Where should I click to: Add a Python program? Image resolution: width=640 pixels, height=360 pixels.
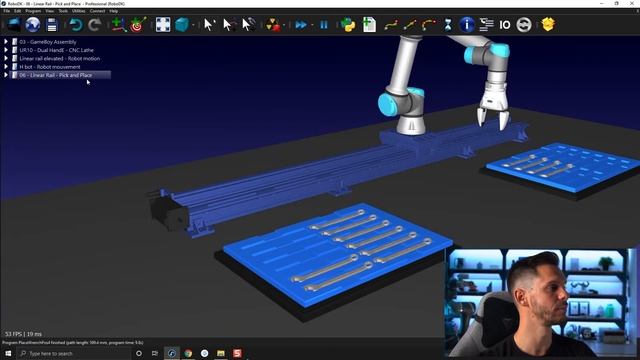[348, 25]
